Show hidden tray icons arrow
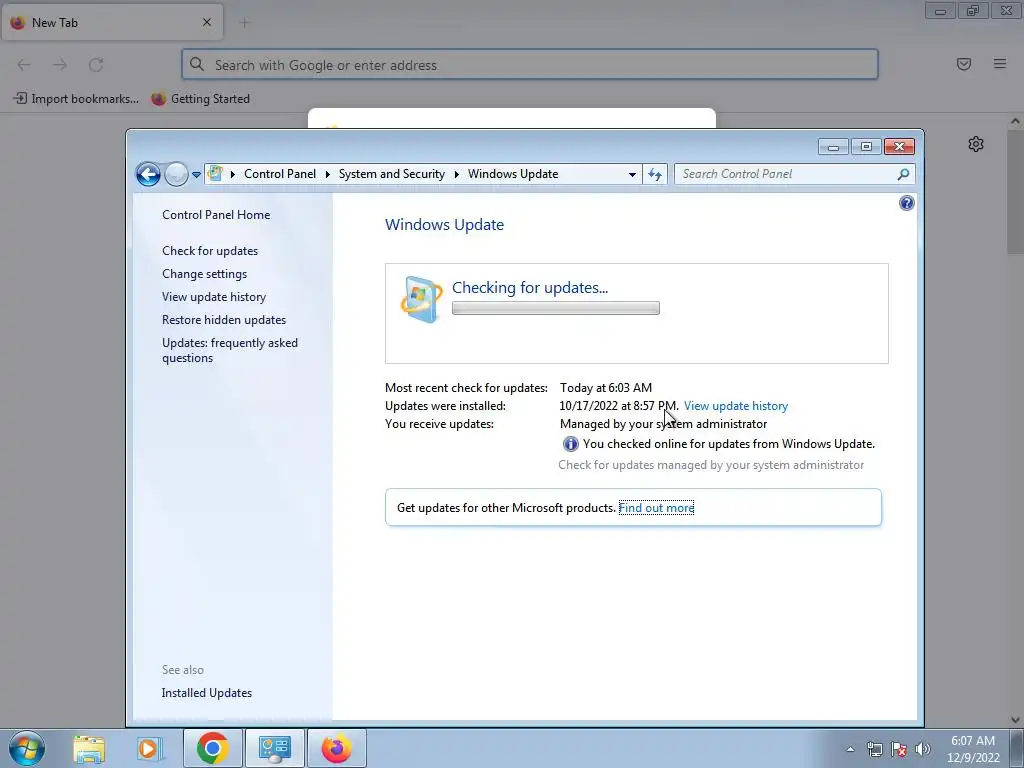The height and width of the screenshot is (768, 1024). [x=850, y=749]
